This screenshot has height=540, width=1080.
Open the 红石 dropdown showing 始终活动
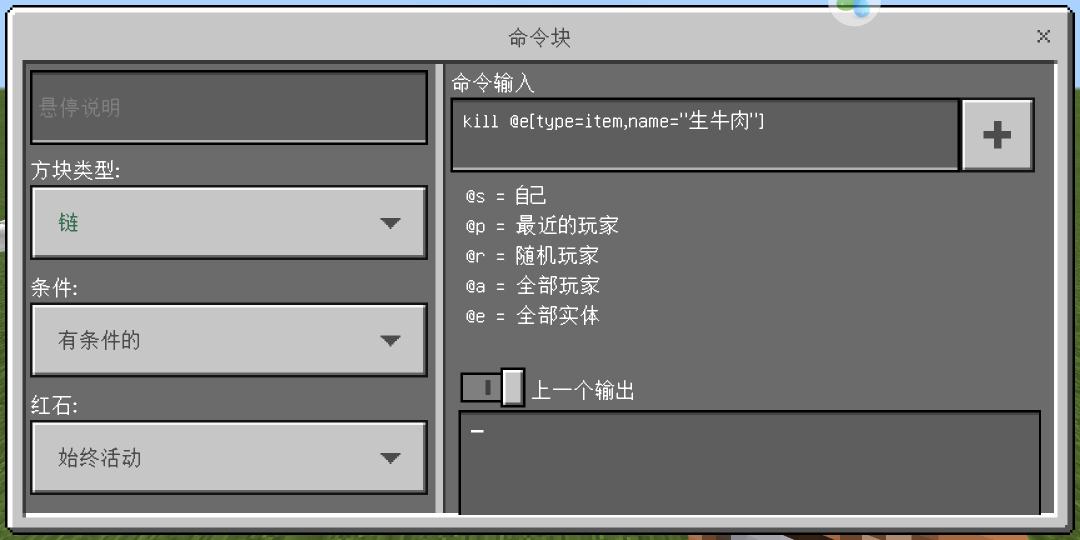pos(229,458)
